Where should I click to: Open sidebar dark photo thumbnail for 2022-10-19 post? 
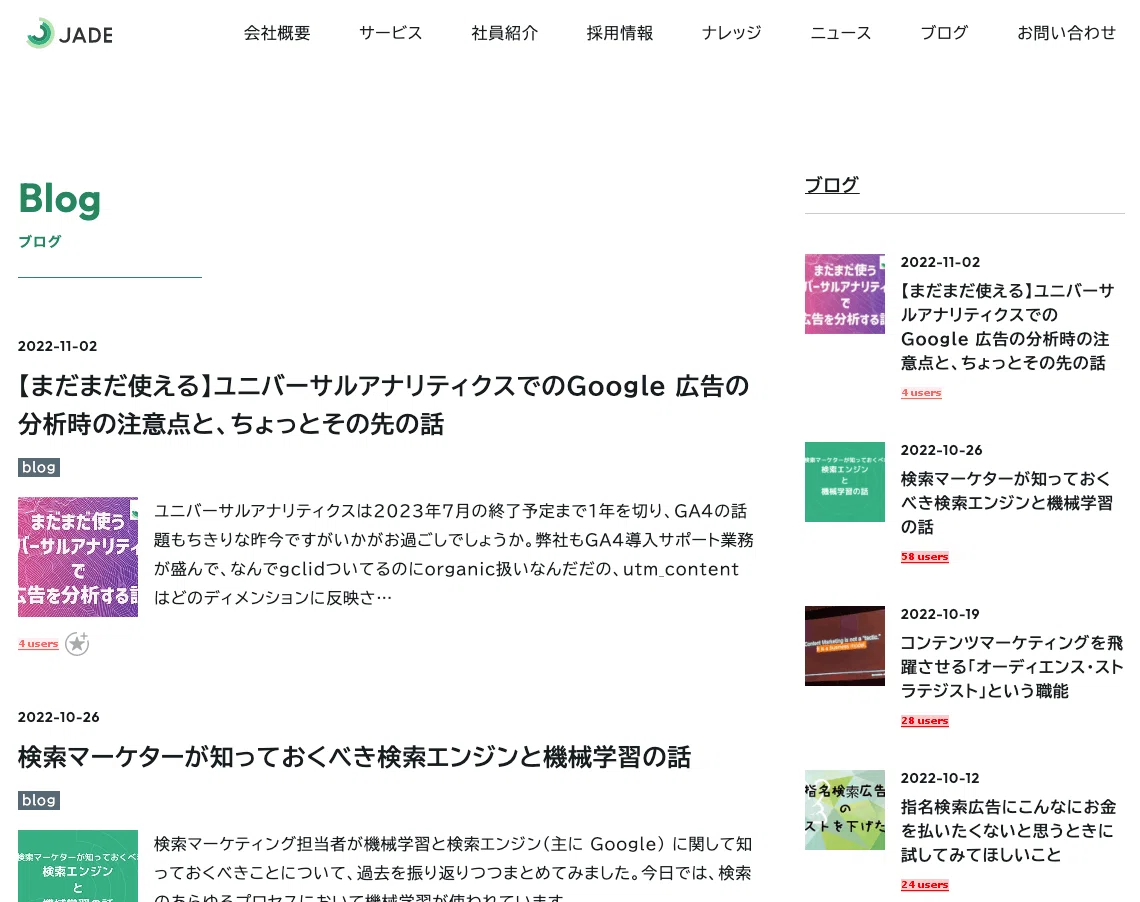tap(845, 646)
